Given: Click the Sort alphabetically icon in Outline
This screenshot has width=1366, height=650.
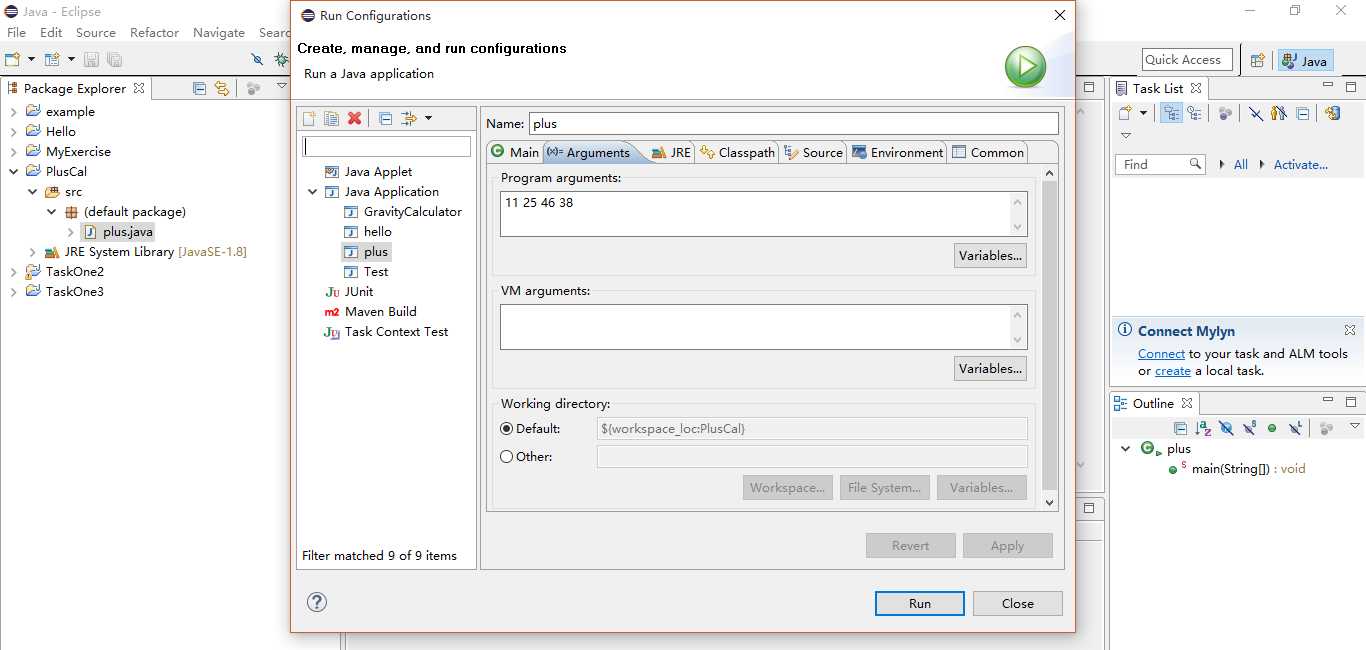Looking at the screenshot, I should click(x=1203, y=428).
